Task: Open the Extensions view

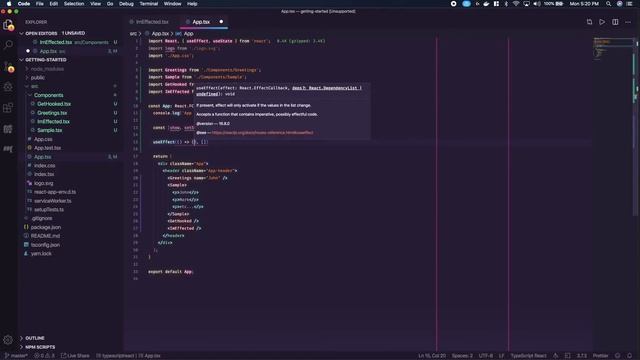Action: pos(8,108)
